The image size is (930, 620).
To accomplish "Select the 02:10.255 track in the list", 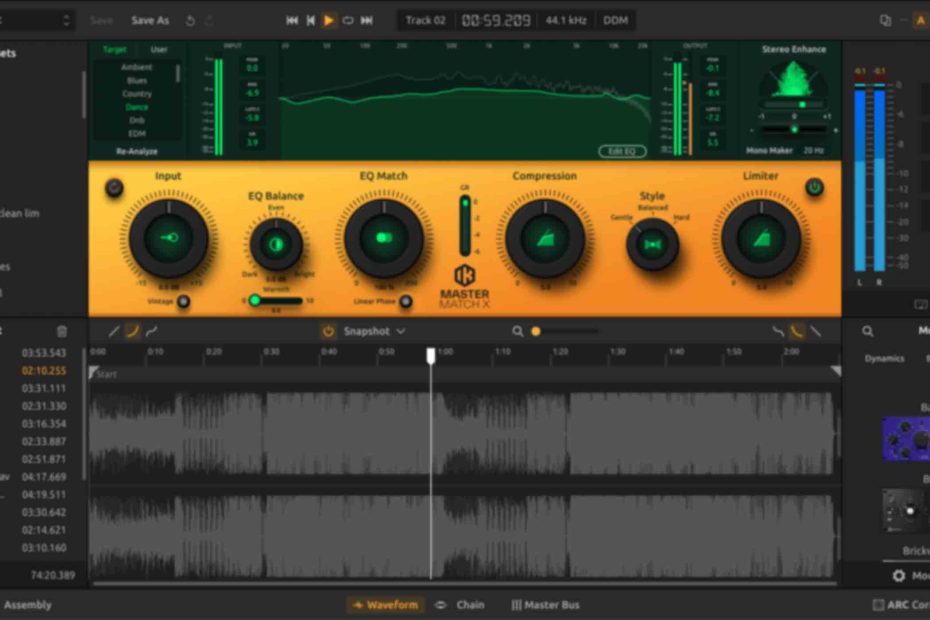I will 44,371.
